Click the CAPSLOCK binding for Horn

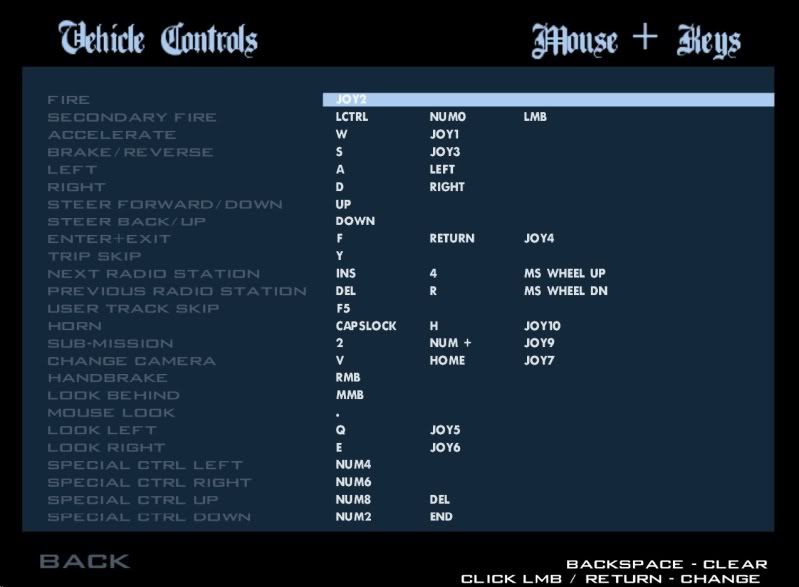point(366,326)
